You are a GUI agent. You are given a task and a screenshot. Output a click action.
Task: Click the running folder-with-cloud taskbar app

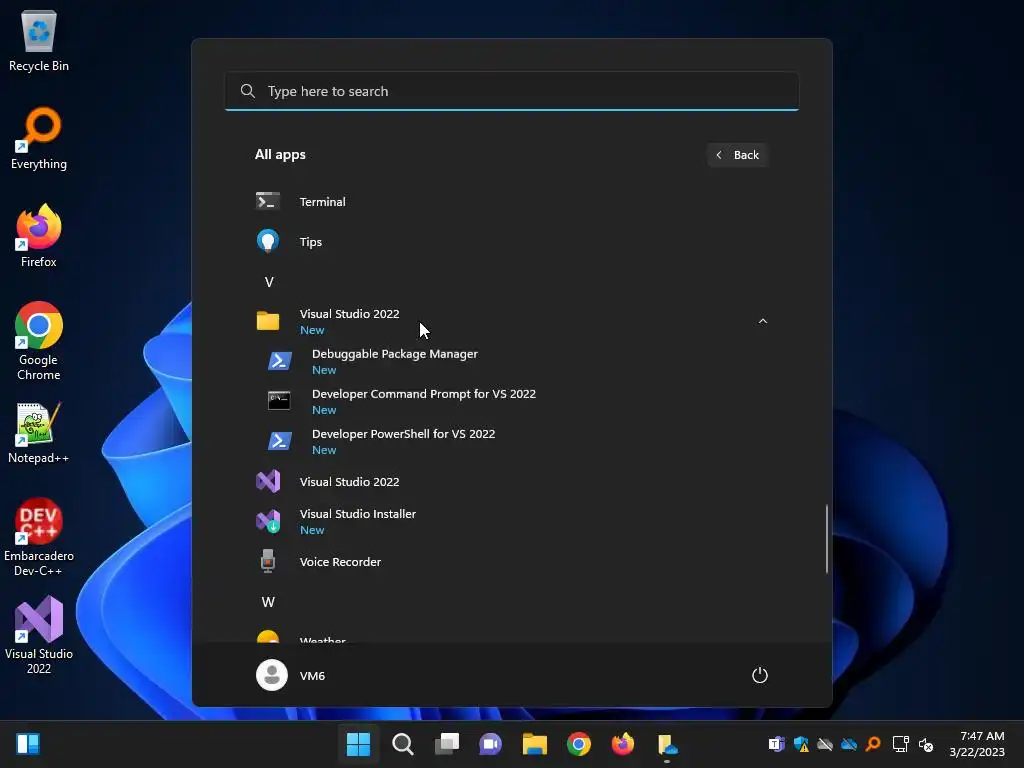[667, 744]
